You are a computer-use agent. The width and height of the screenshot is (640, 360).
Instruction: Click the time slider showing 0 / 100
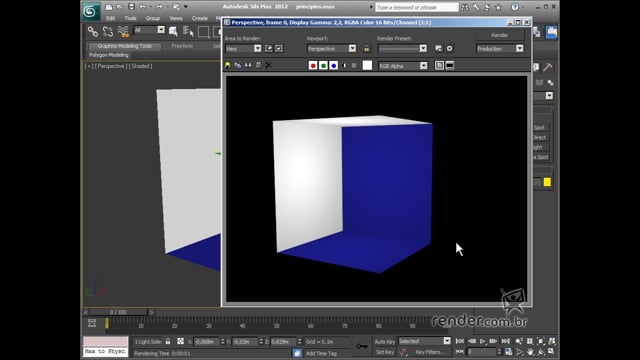tap(118, 312)
